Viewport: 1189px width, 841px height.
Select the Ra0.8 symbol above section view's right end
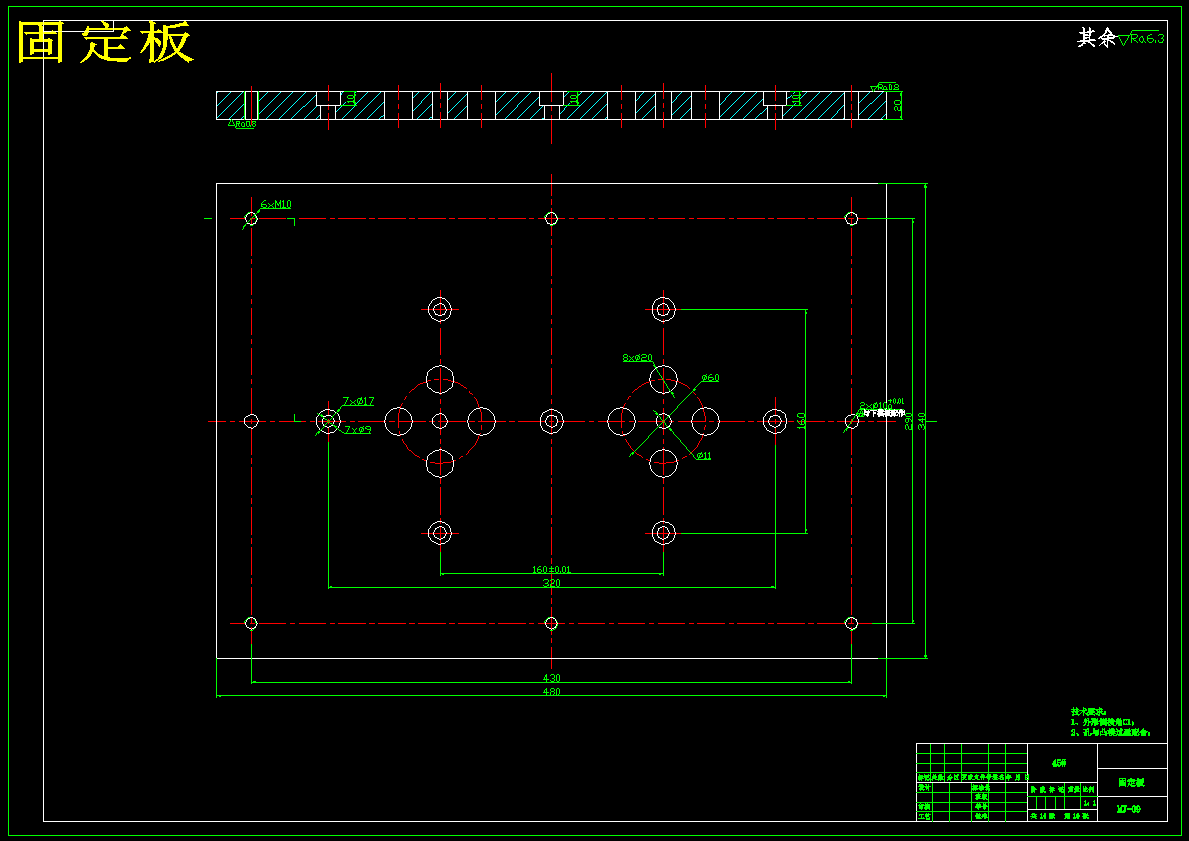coord(884,86)
